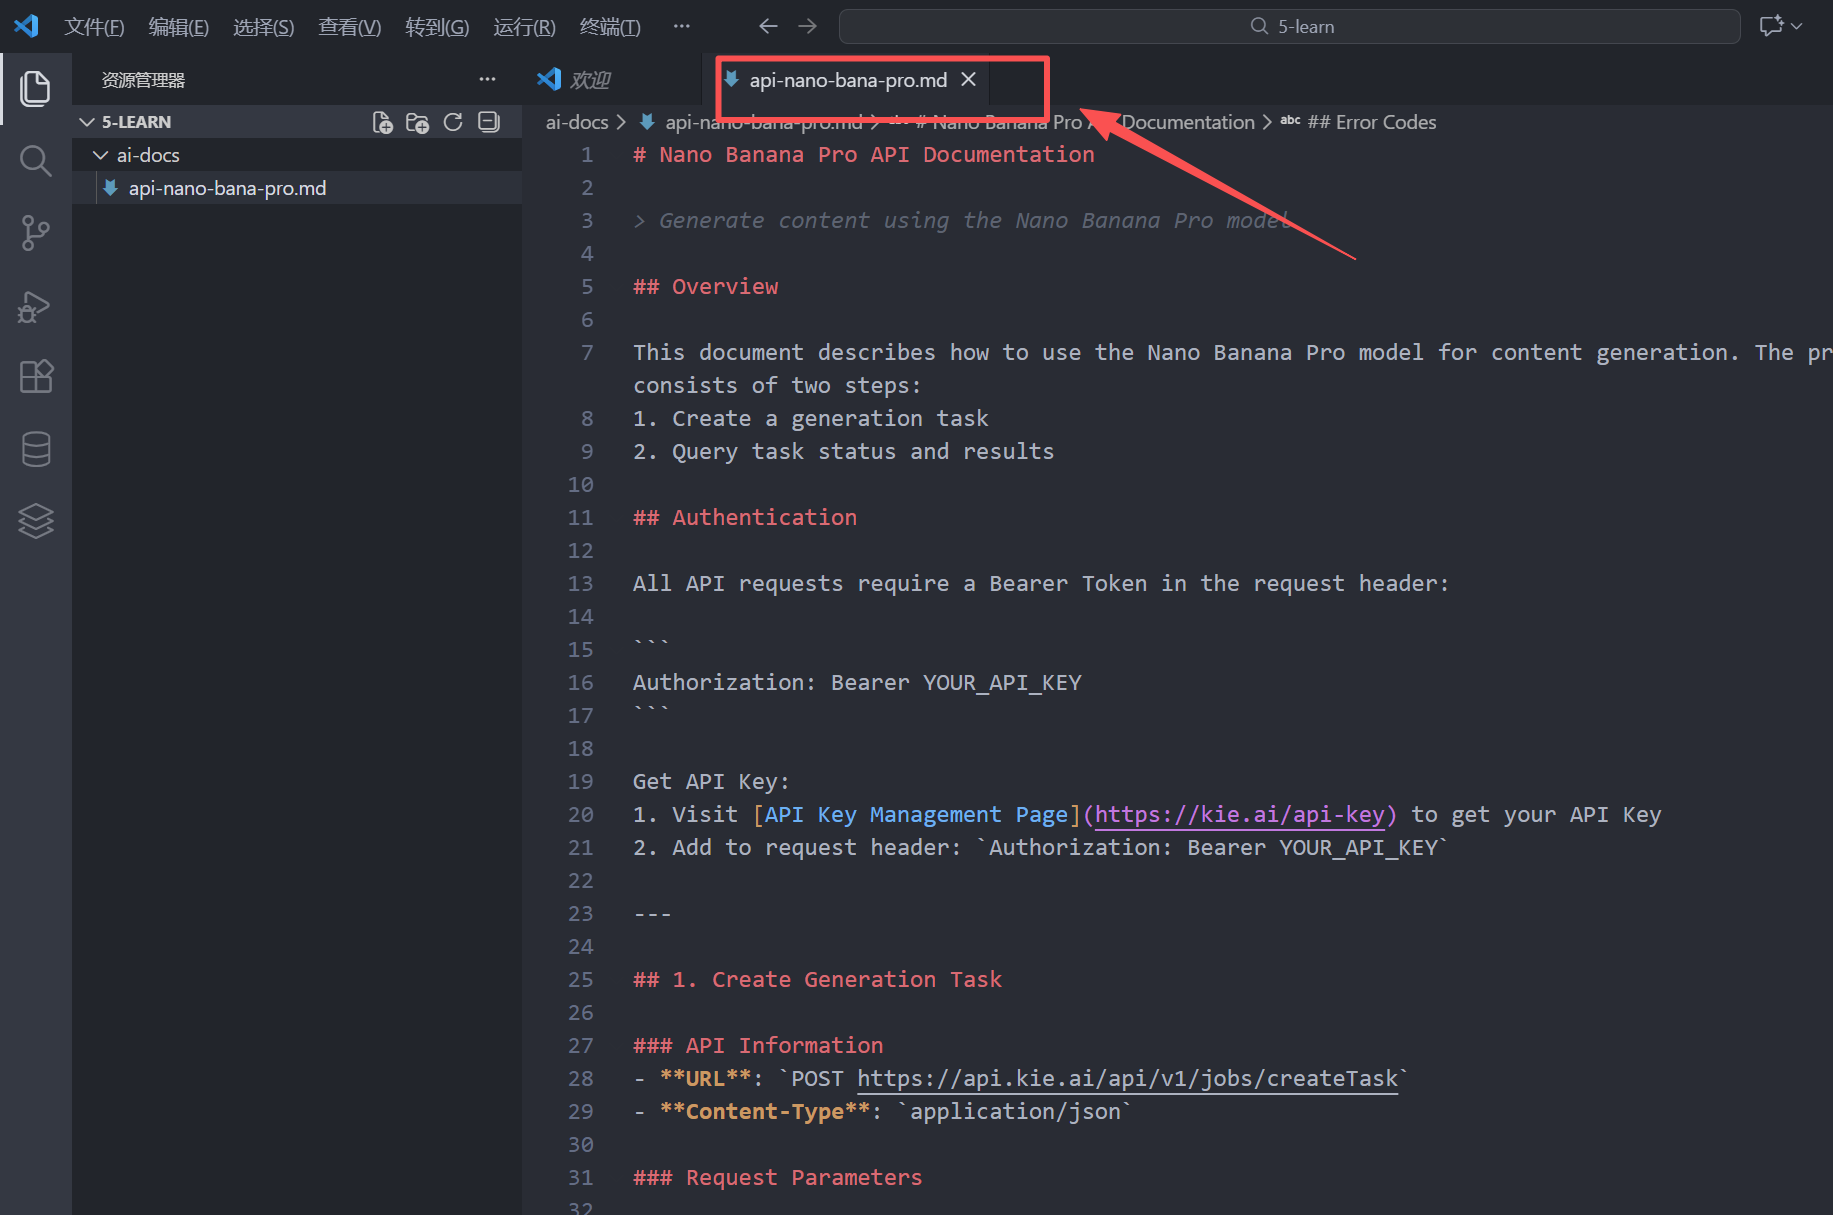Image resolution: width=1833 pixels, height=1215 pixels.
Task: Open the database view in activity bar
Action: [x=36, y=449]
